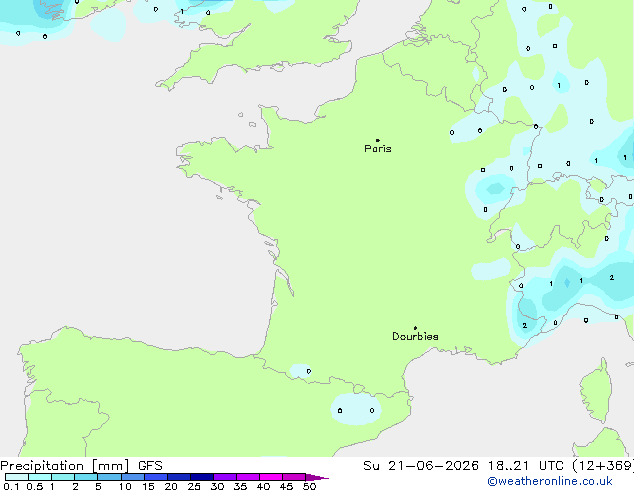634x490 pixels.
Task: Click the Dourbies city marker dot
Action: tap(415, 328)
